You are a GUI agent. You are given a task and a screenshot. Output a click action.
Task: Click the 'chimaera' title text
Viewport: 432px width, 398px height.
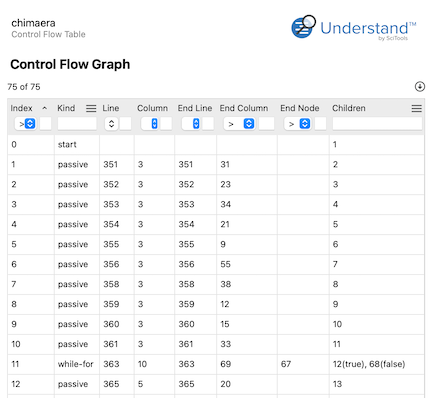coord(33,23)
